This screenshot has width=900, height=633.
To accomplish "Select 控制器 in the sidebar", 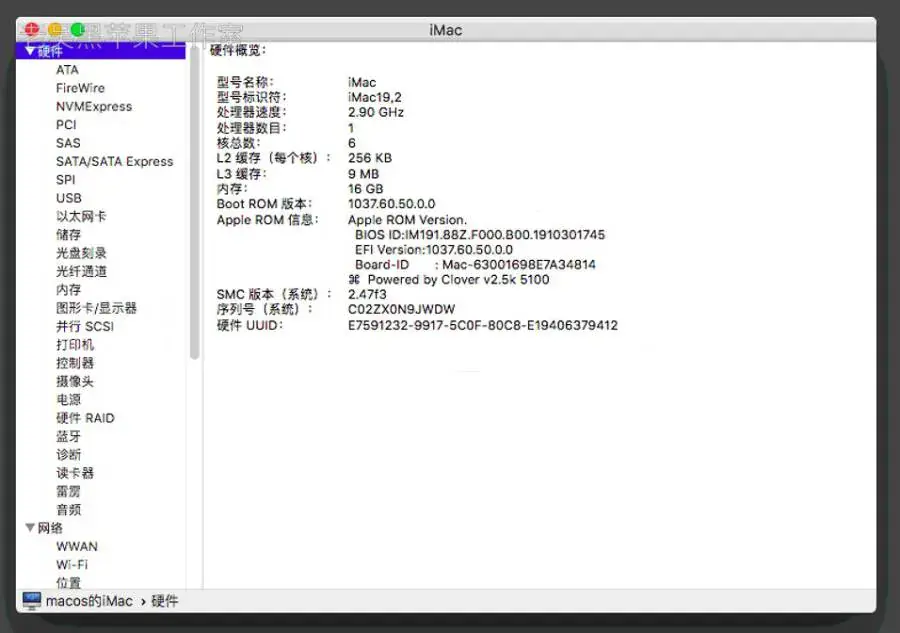I will click(75, 363).
